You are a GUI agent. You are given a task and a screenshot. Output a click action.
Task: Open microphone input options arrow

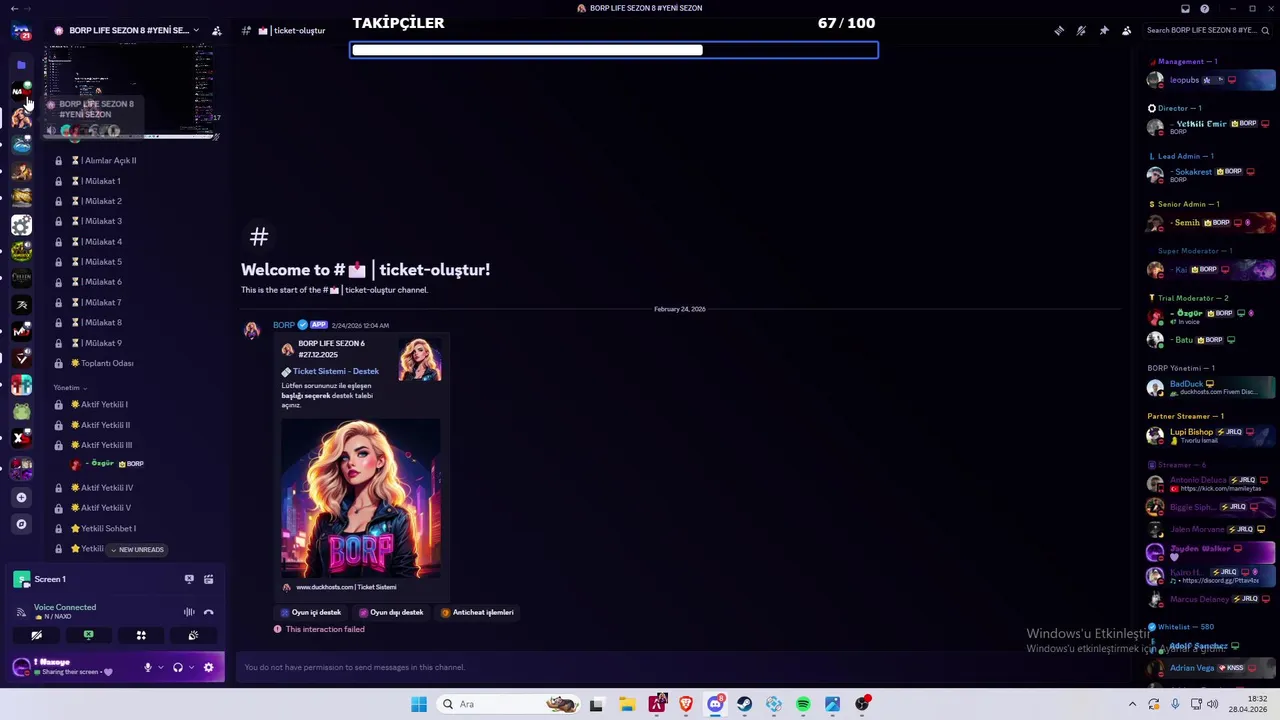pos(160,667)
